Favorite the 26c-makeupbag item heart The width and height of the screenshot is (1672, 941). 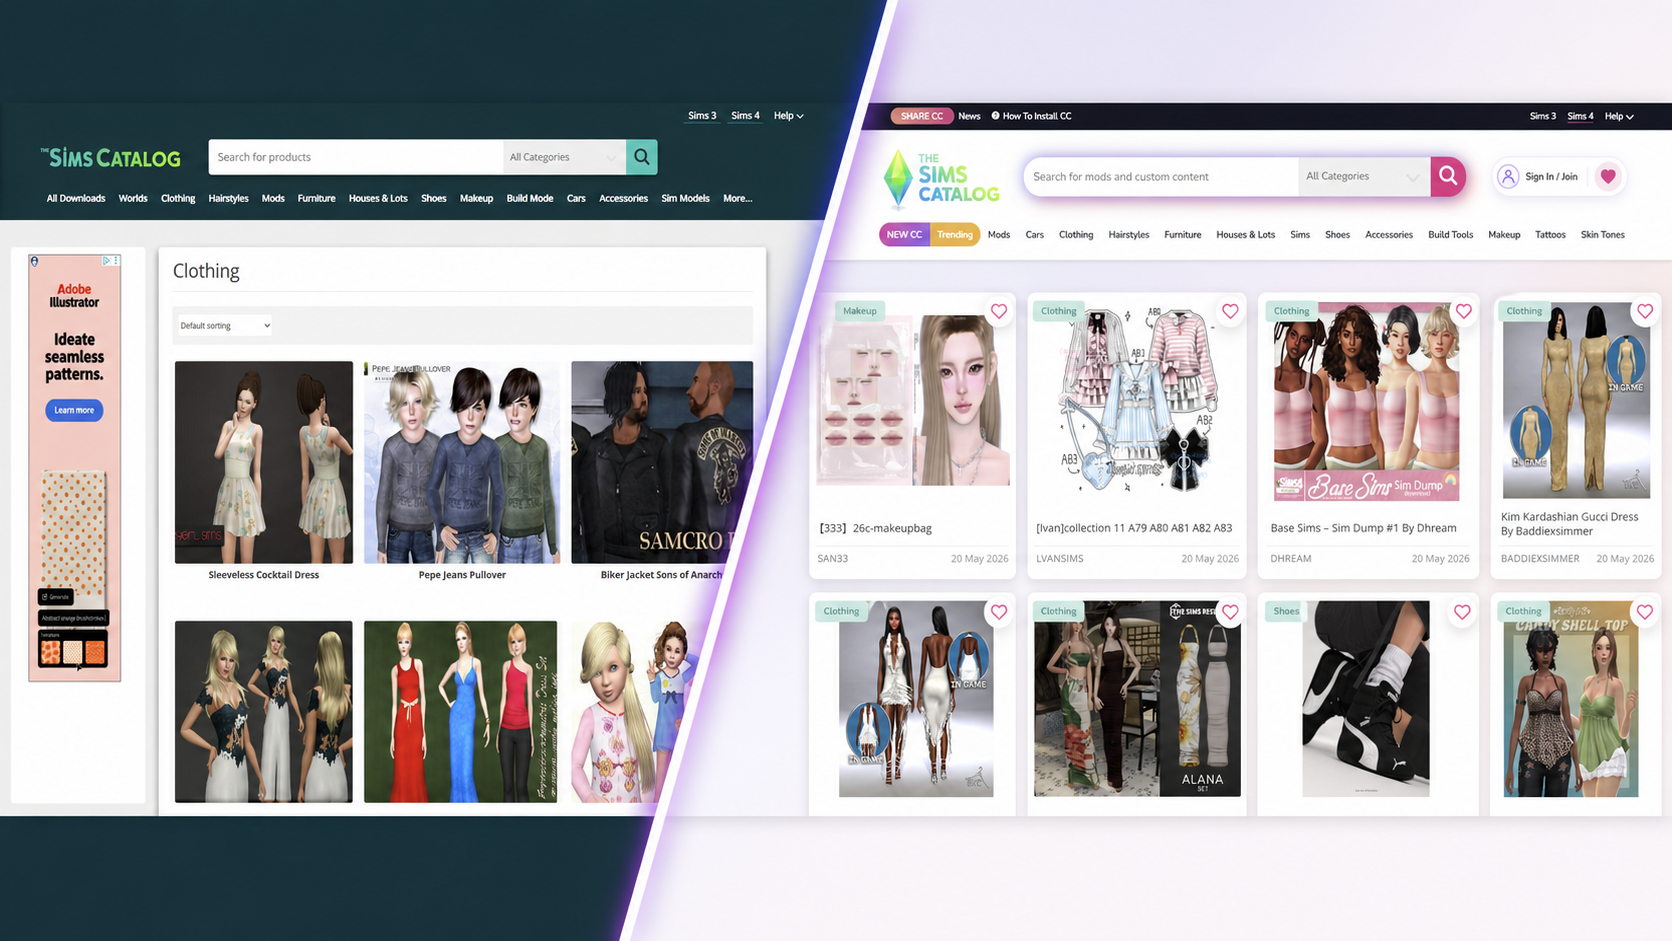point(998,311)
